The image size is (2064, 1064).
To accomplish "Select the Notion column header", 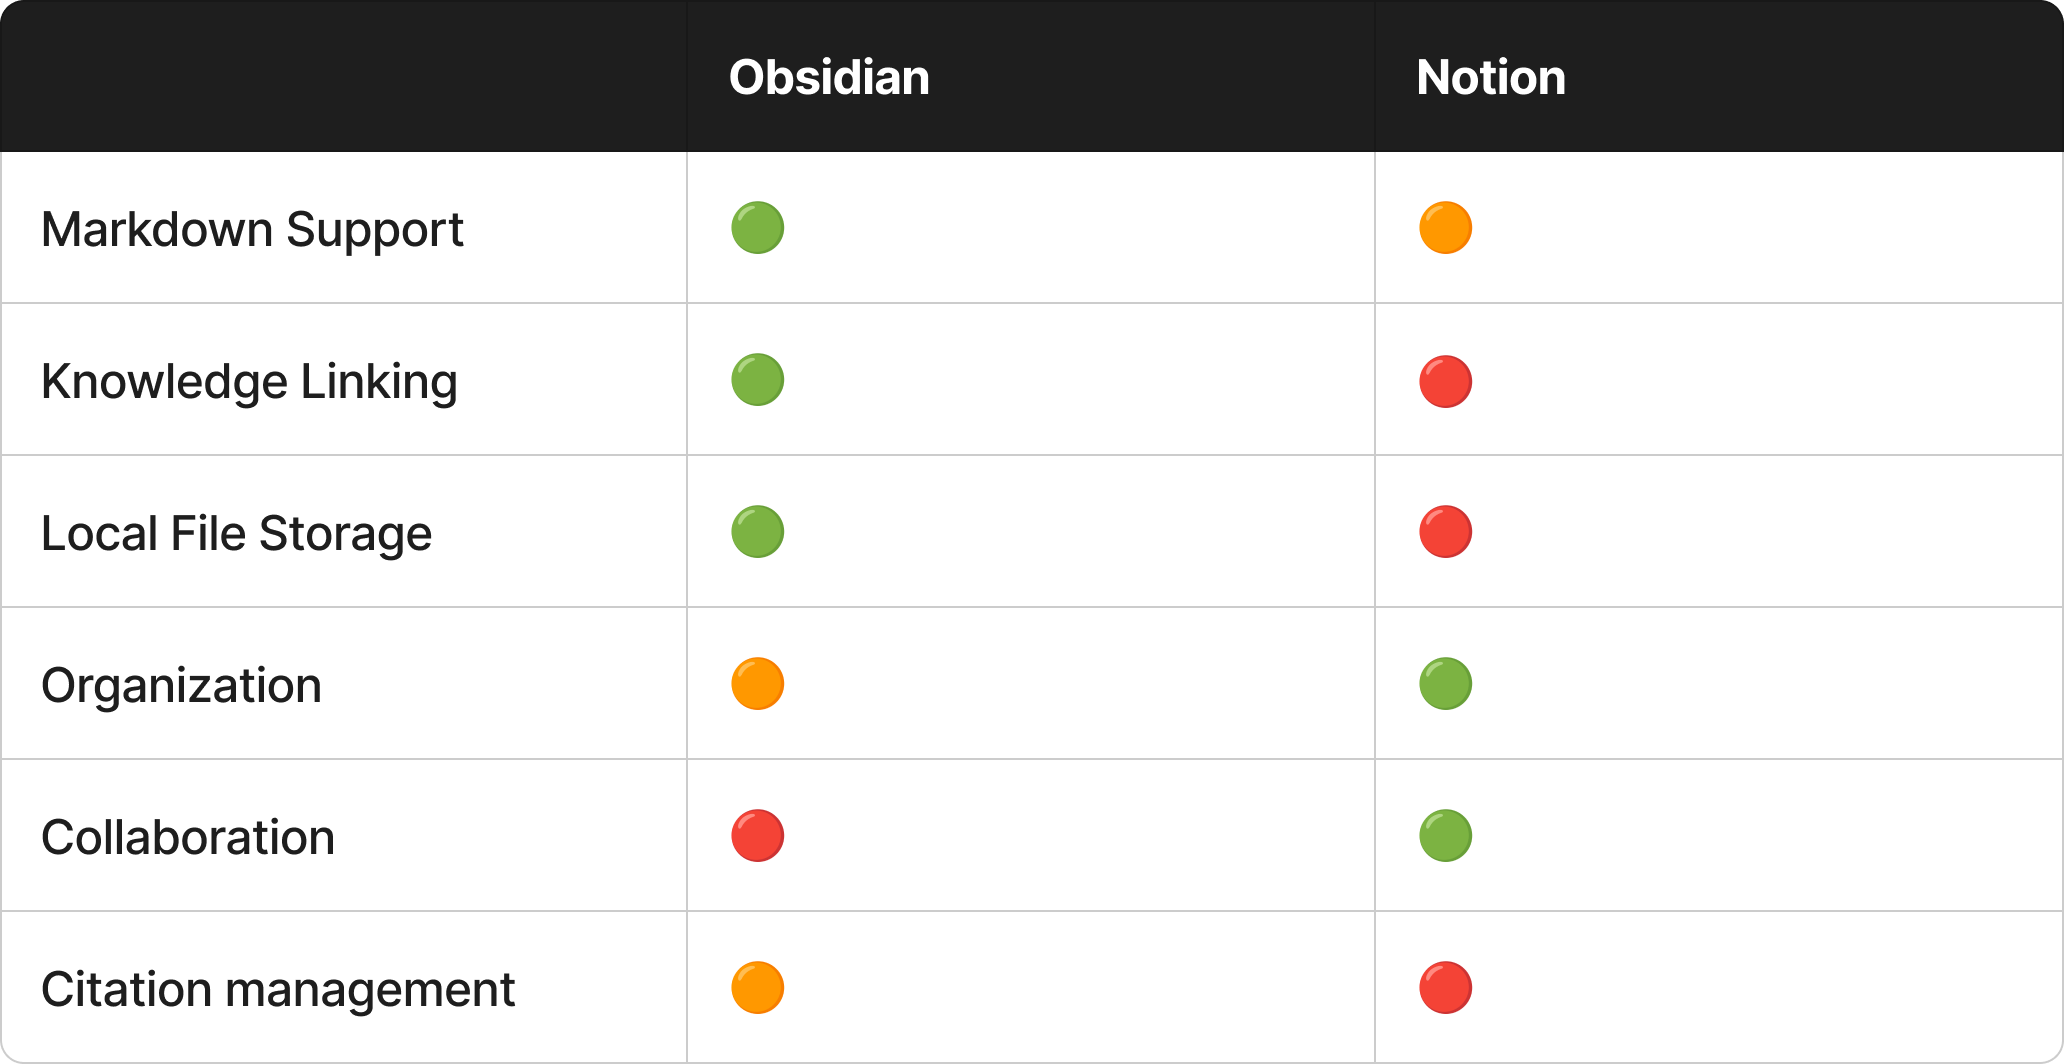I will [1491, 77].
